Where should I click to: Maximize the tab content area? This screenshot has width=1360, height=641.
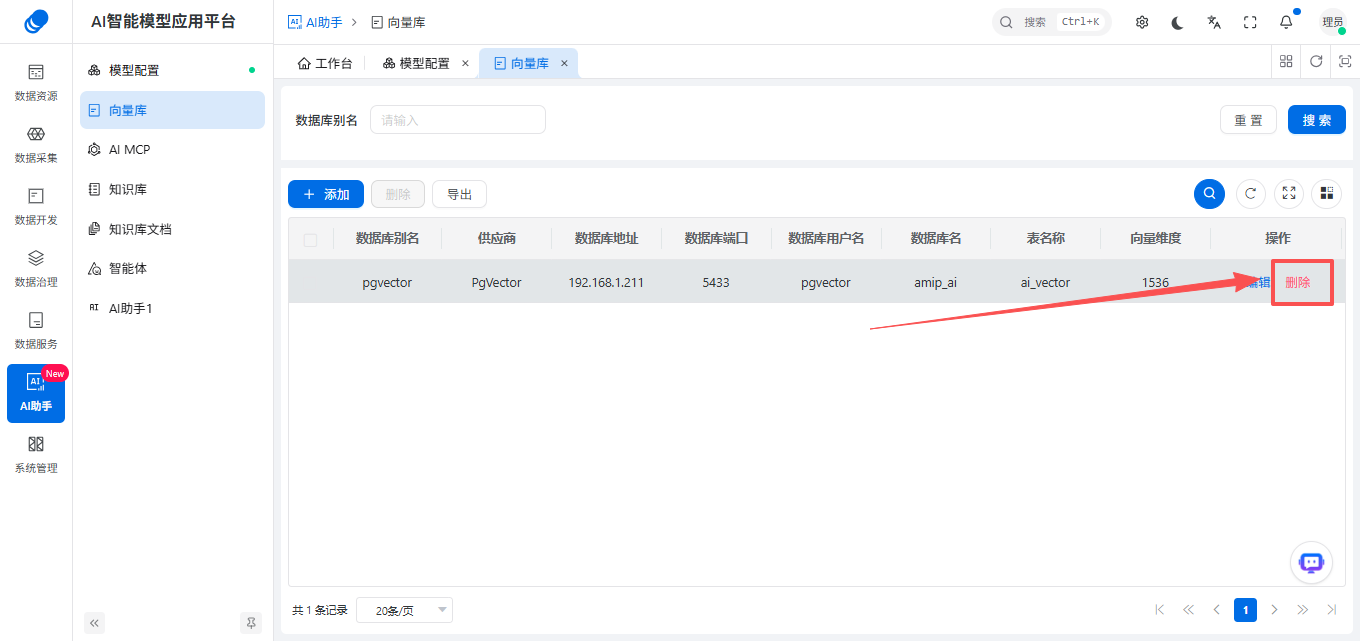click(x=1345, y=61)
